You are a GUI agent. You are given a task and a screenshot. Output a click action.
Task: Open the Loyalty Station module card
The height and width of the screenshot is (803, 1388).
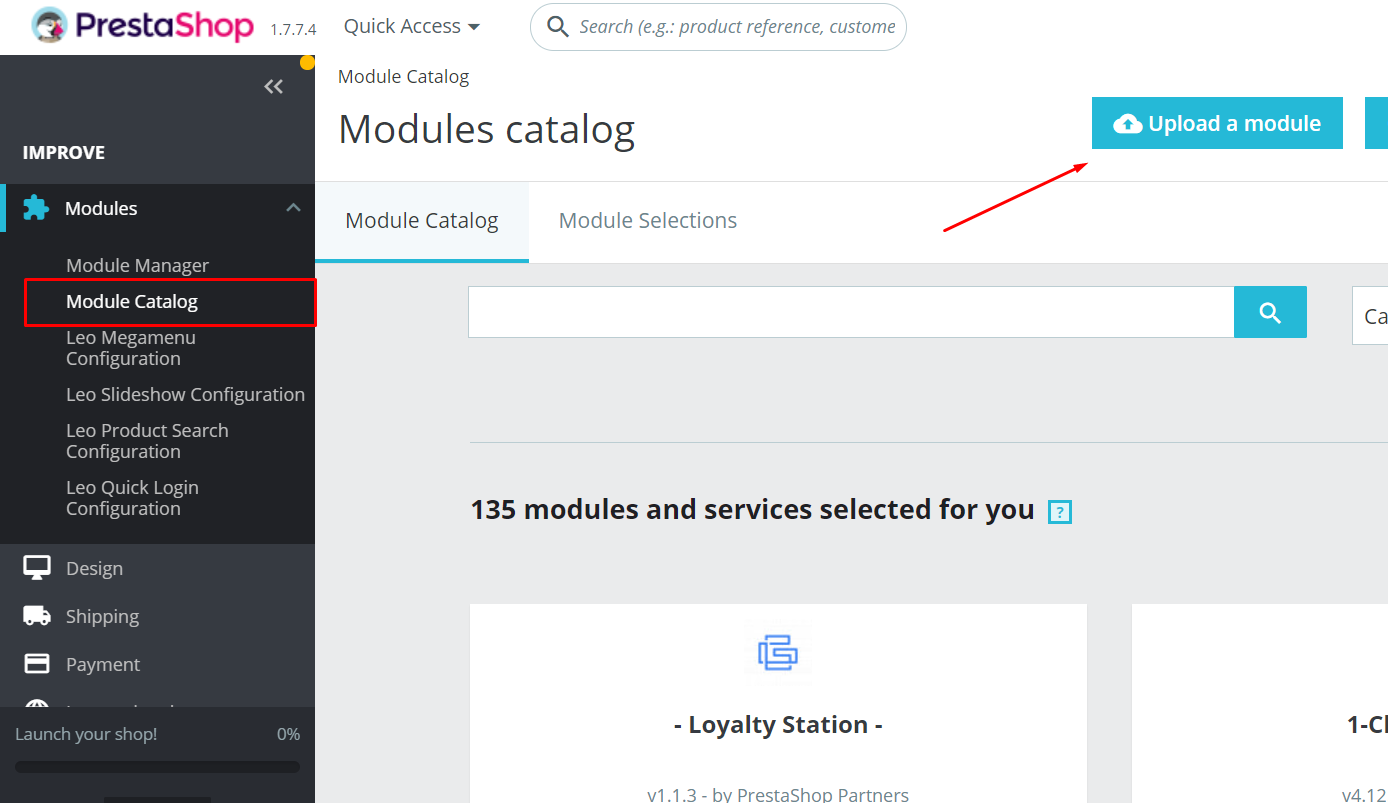click(778, 724)
